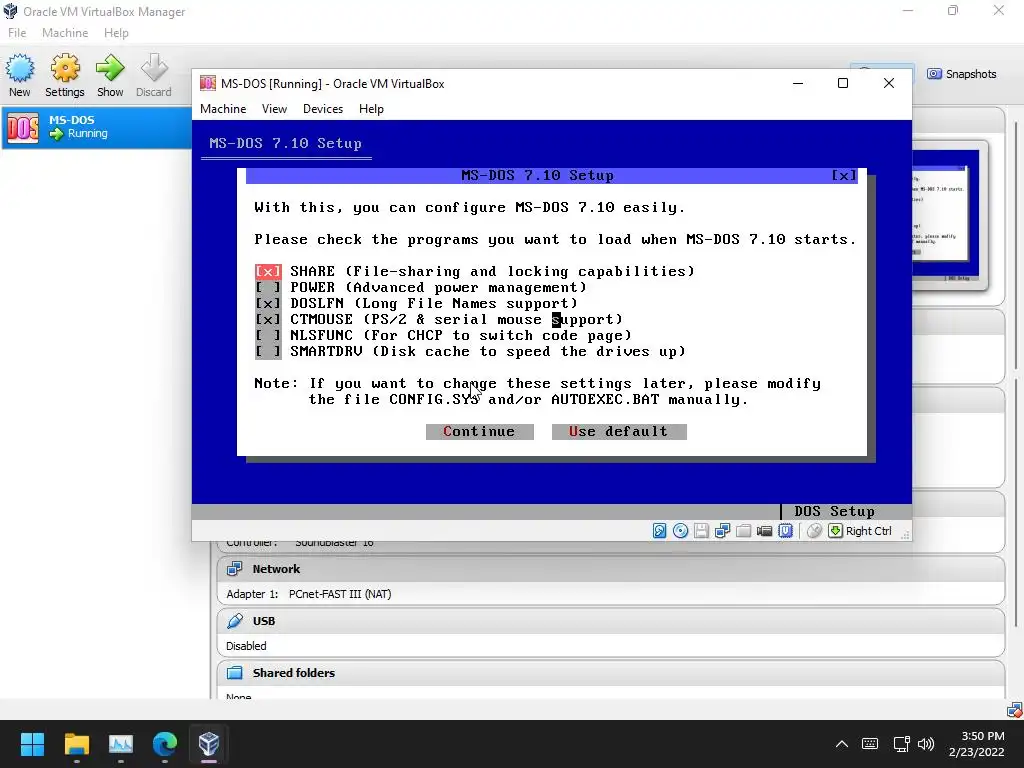
Task: Click the Shared folders section icon
Action: pyautogui.click(x=234, y=673)
